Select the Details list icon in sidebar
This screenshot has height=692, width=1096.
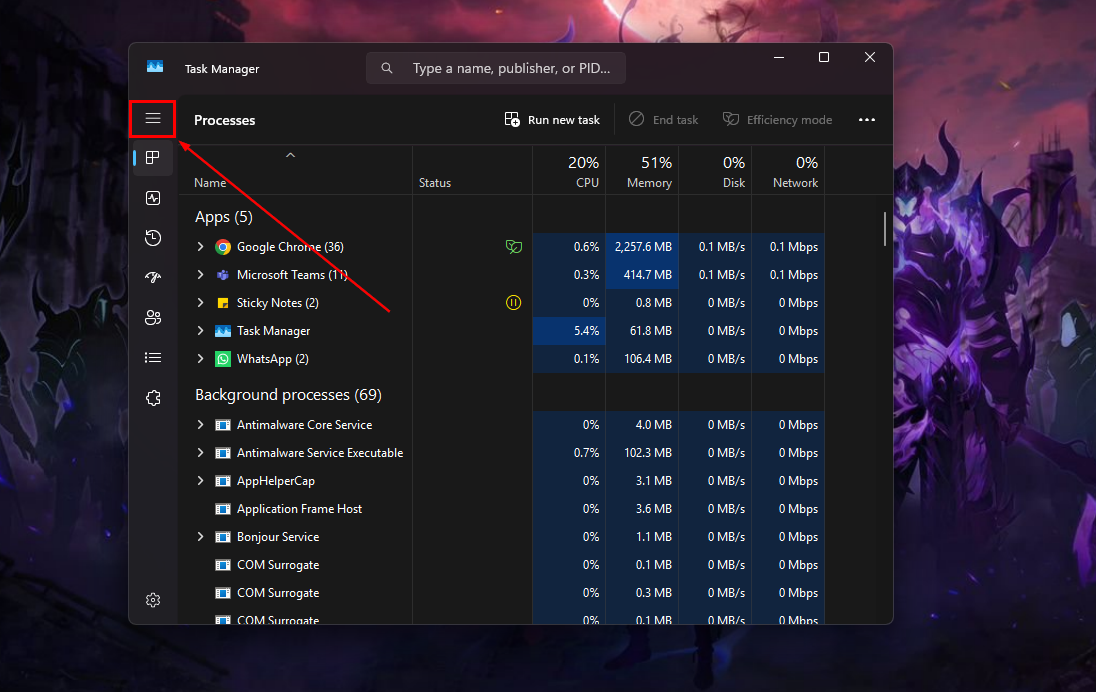152,357
